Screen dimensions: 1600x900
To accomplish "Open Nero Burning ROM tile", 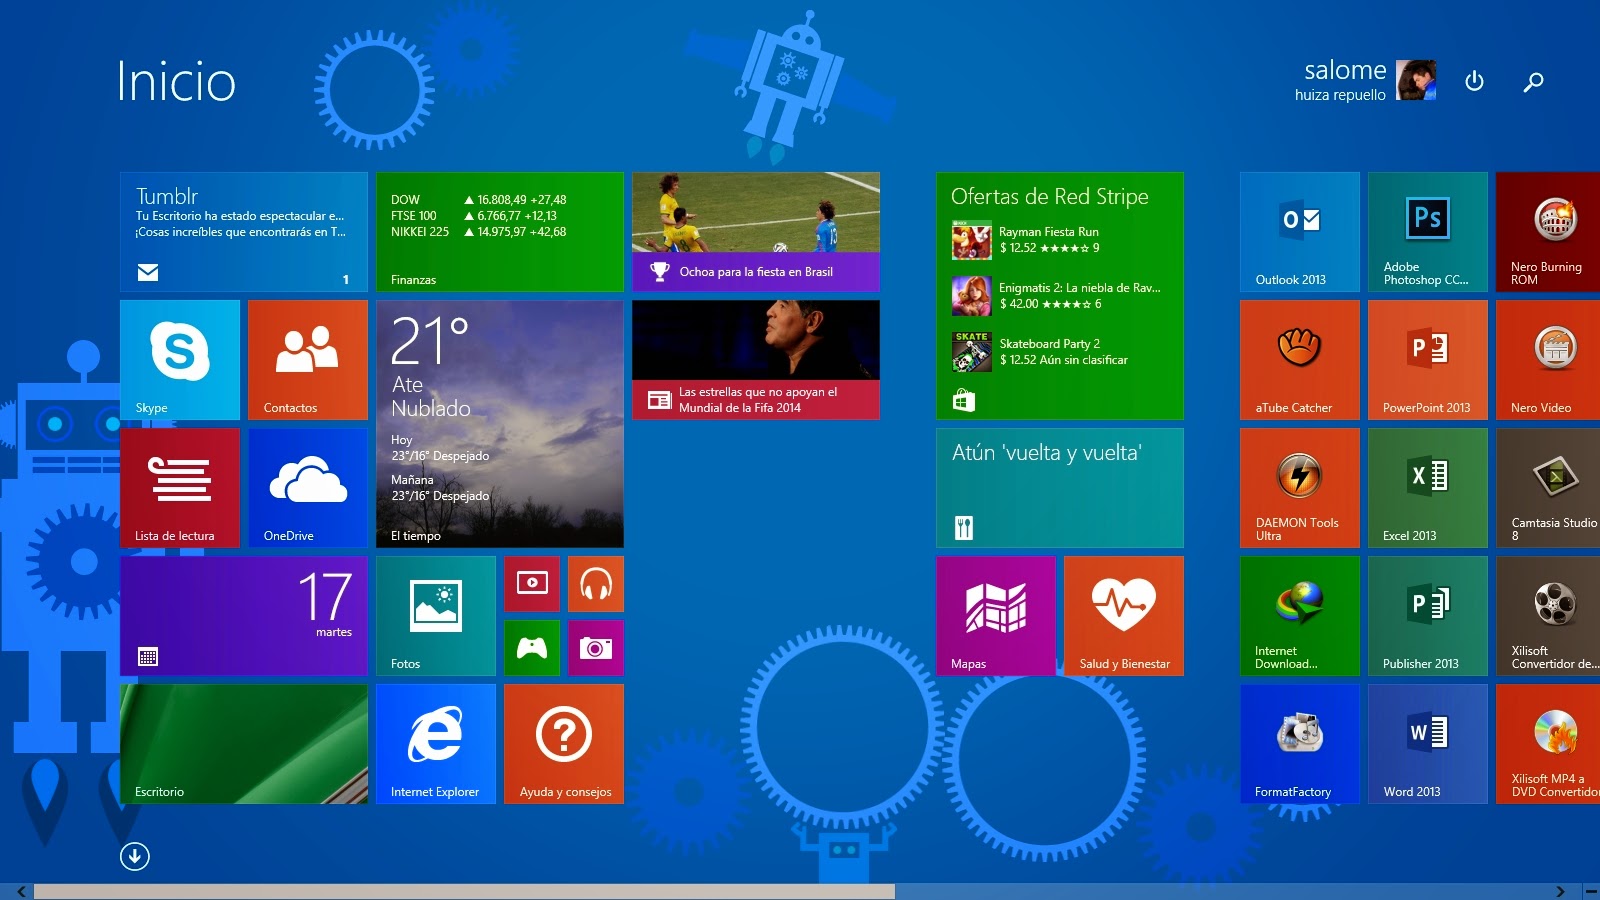I will tap(1548, 232).
